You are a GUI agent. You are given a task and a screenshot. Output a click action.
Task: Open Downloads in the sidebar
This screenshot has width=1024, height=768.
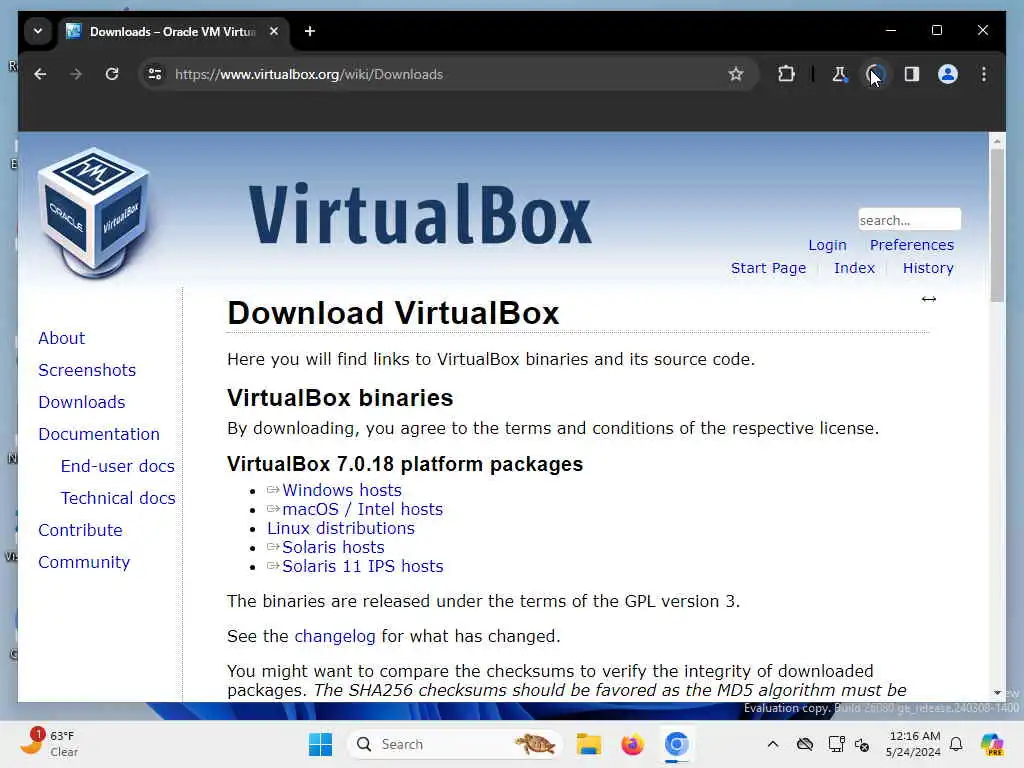click(x=82, y=402)
